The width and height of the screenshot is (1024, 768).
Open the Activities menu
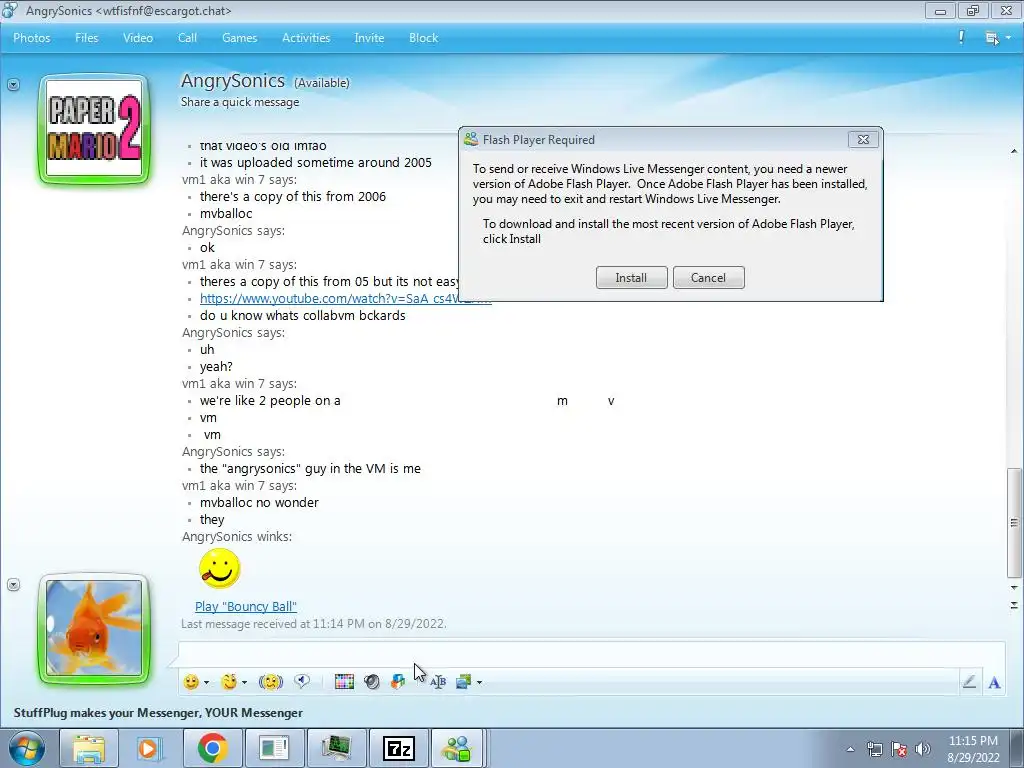(306, 38)
